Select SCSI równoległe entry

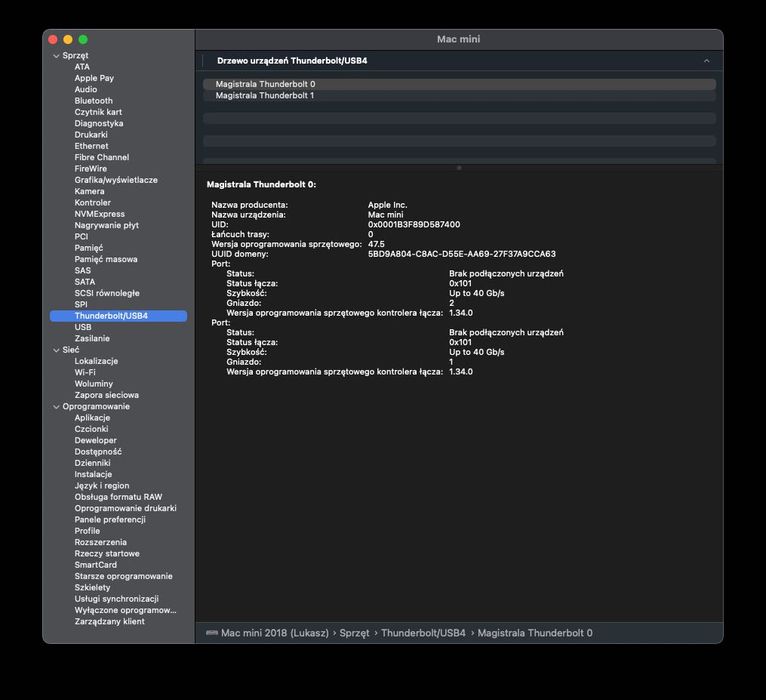point(107,293)
